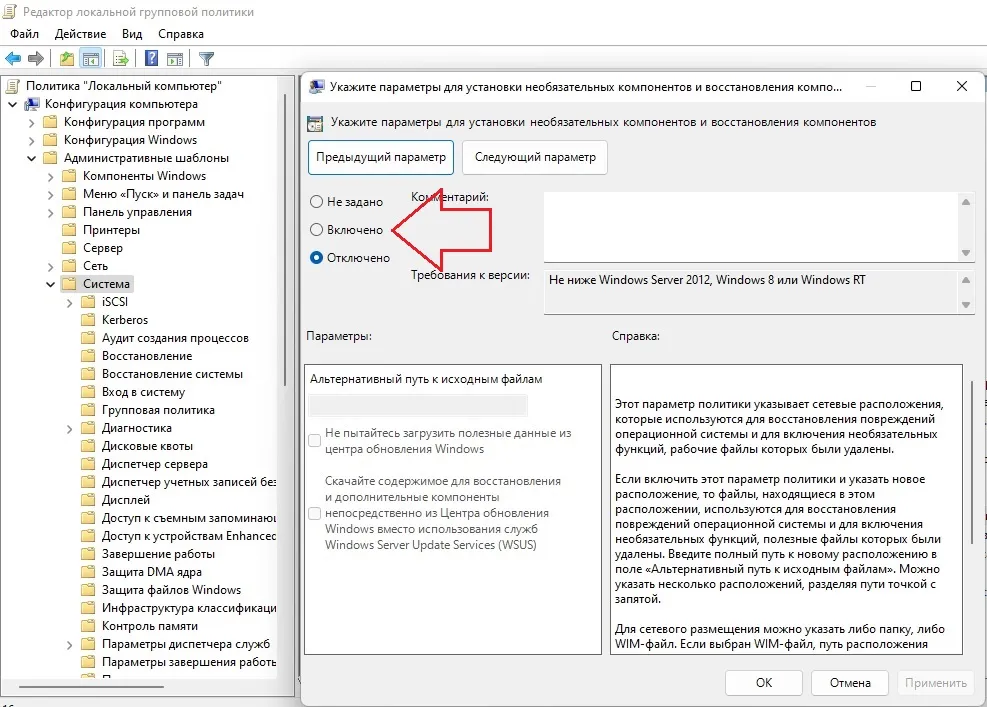The height and width of the screenshot is (707, 987).
Task: Expand the Компоненты Windows node
Action: (50, 176)
